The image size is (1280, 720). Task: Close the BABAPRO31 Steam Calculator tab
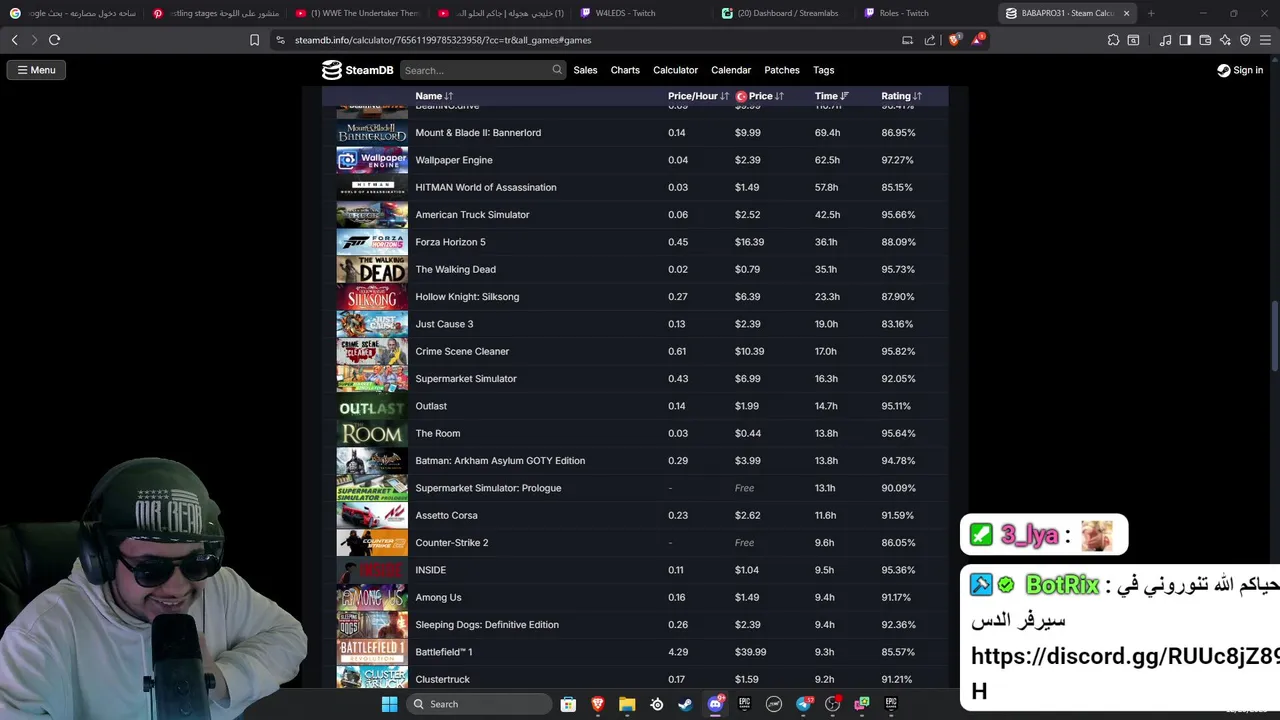pyautogui.click(x=1127, y=13)
